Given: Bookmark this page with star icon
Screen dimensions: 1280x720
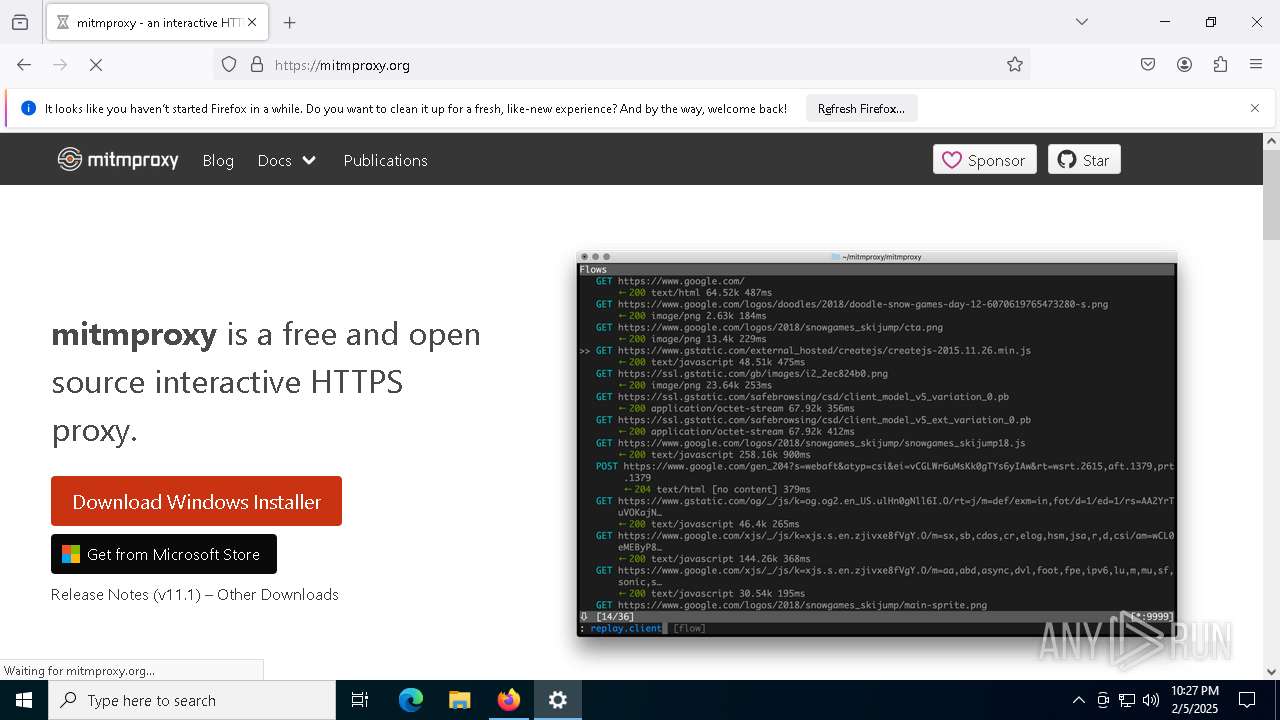Looking at the screenshot, I should coord(1015,65).
